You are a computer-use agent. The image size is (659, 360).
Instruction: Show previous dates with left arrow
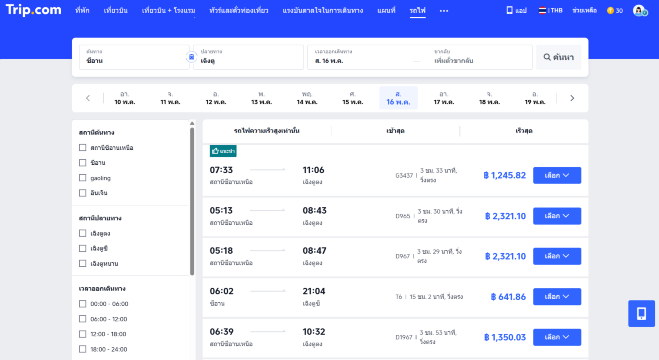point(88,98)
